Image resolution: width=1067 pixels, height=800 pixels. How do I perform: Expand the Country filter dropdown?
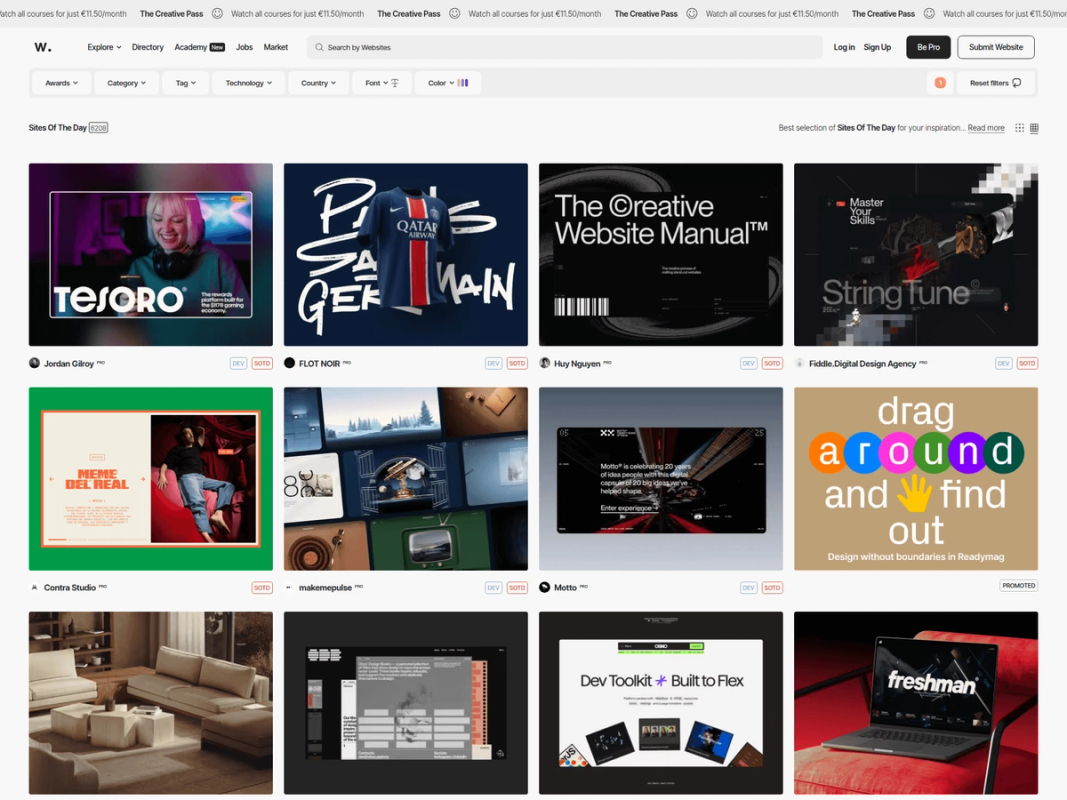318,83
